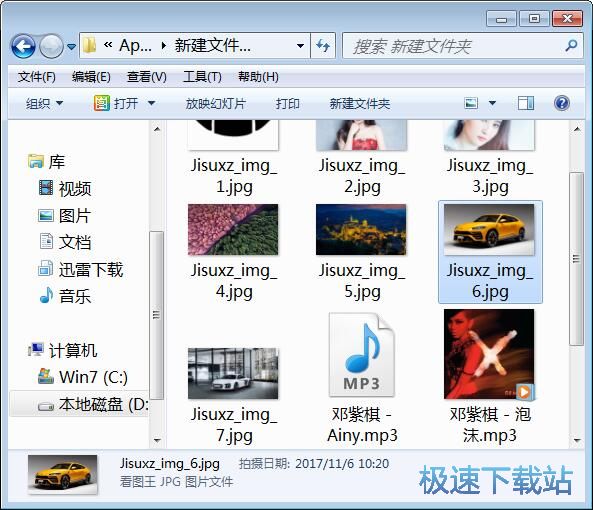This screenshot has height=510, width=593.
Task: Select Jisuxz_img_6.jpg yellow car thumbnail
Action: (x=489, y=229)
